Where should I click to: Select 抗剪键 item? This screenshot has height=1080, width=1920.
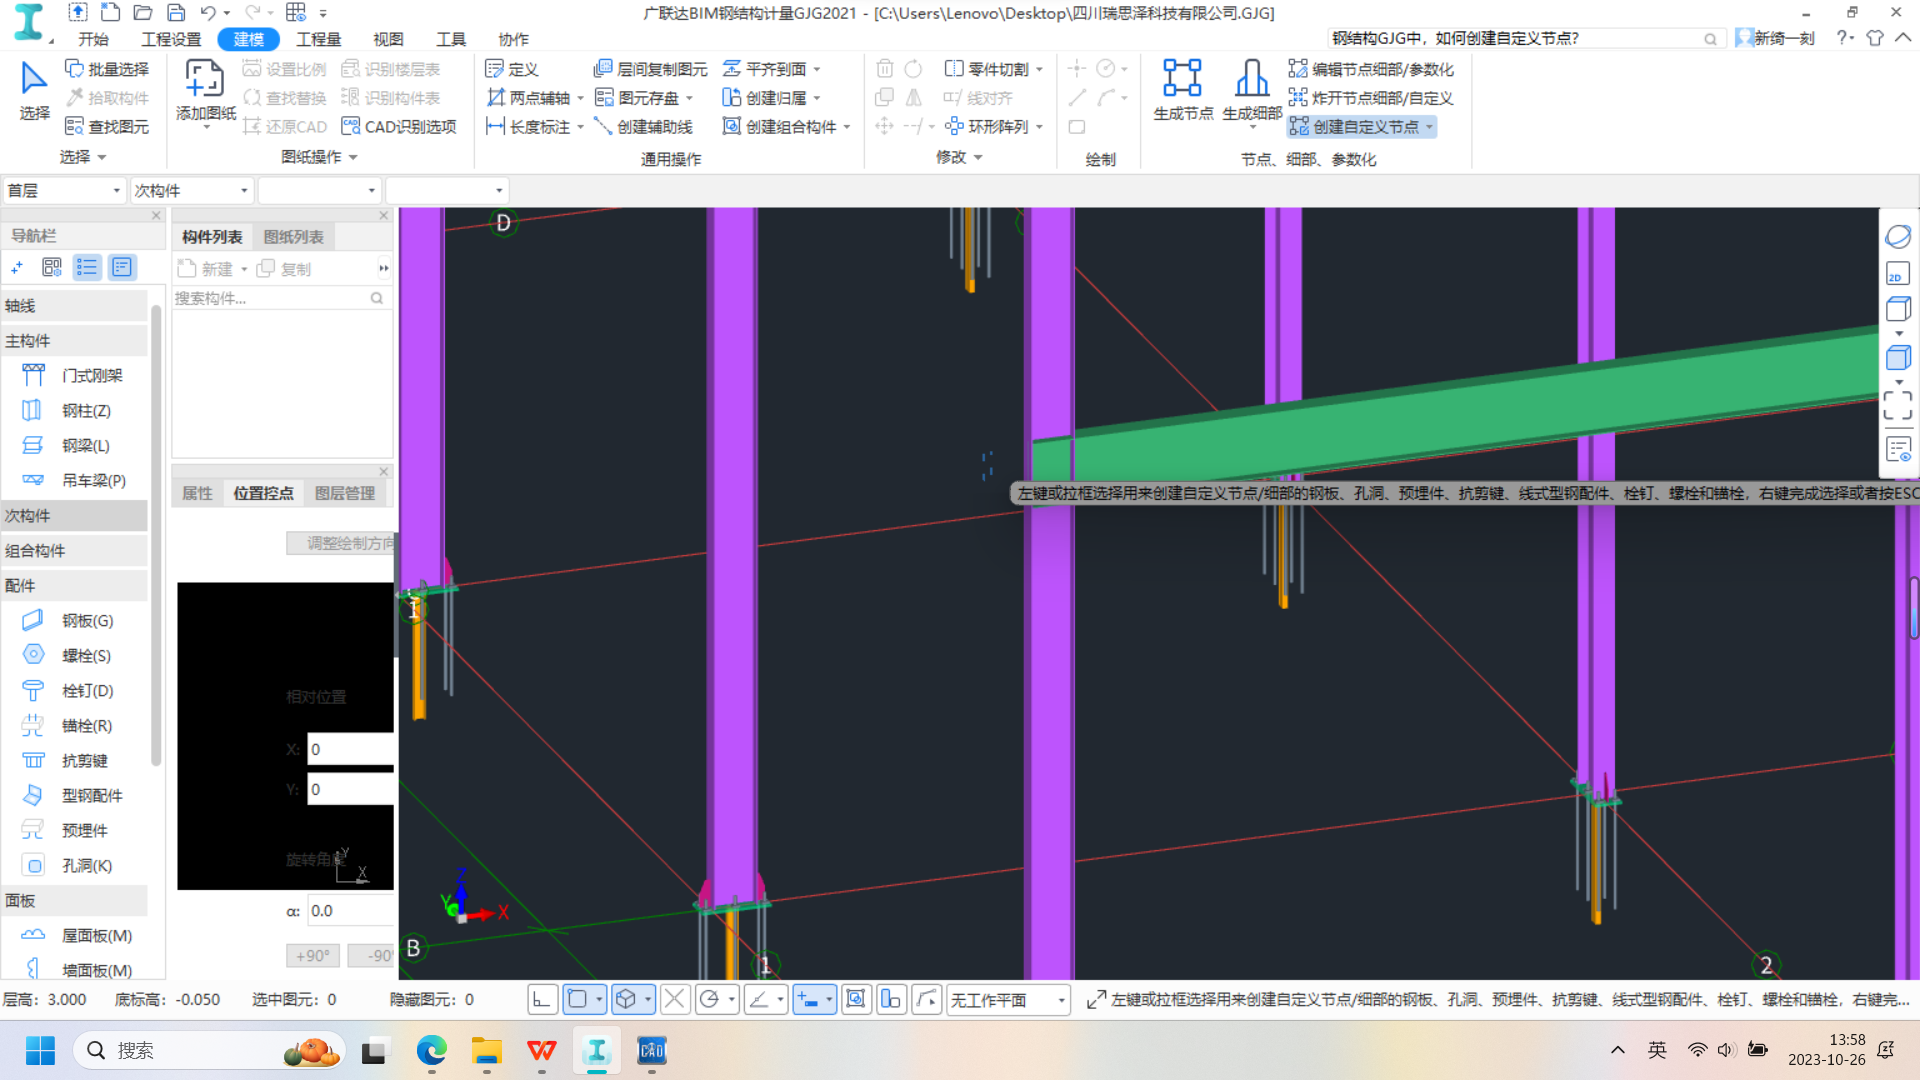pyautogui.click(x=84, y=761)
